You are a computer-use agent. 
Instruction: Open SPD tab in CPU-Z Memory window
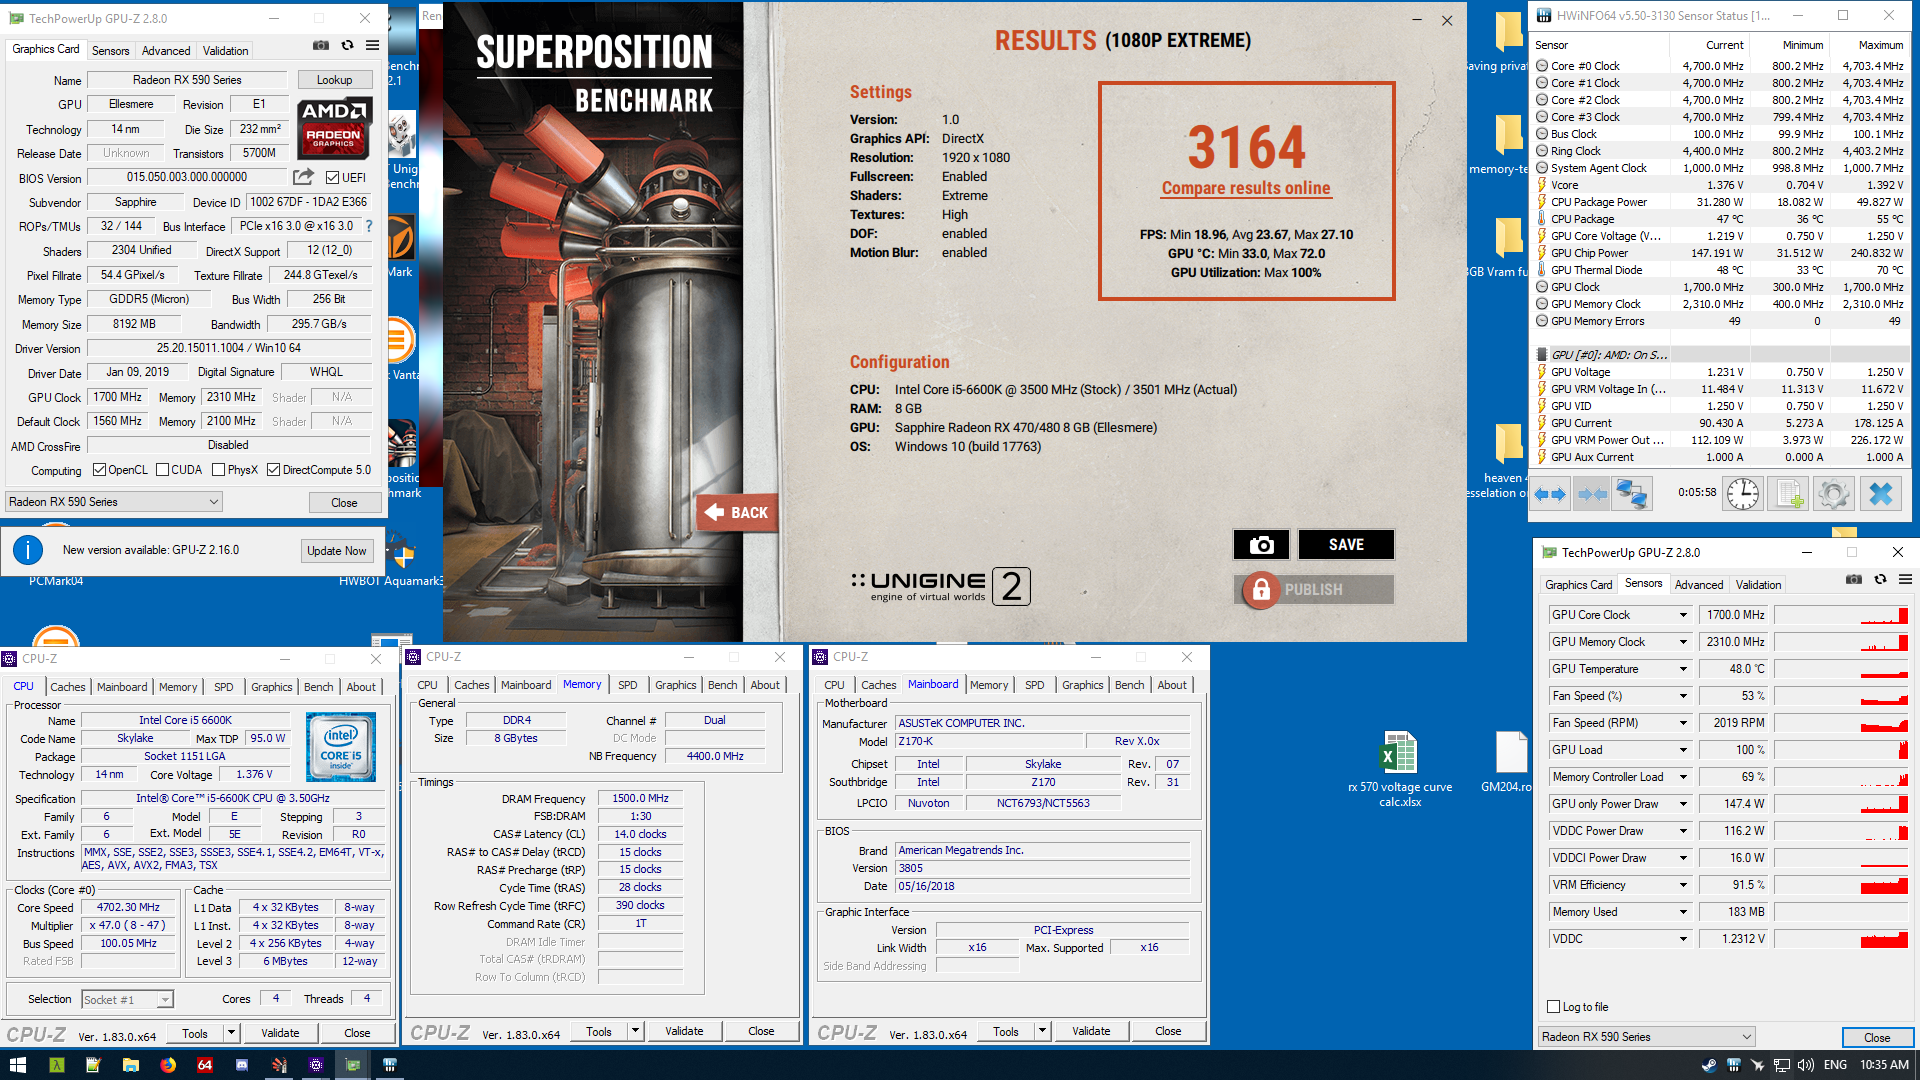point(627,685)
